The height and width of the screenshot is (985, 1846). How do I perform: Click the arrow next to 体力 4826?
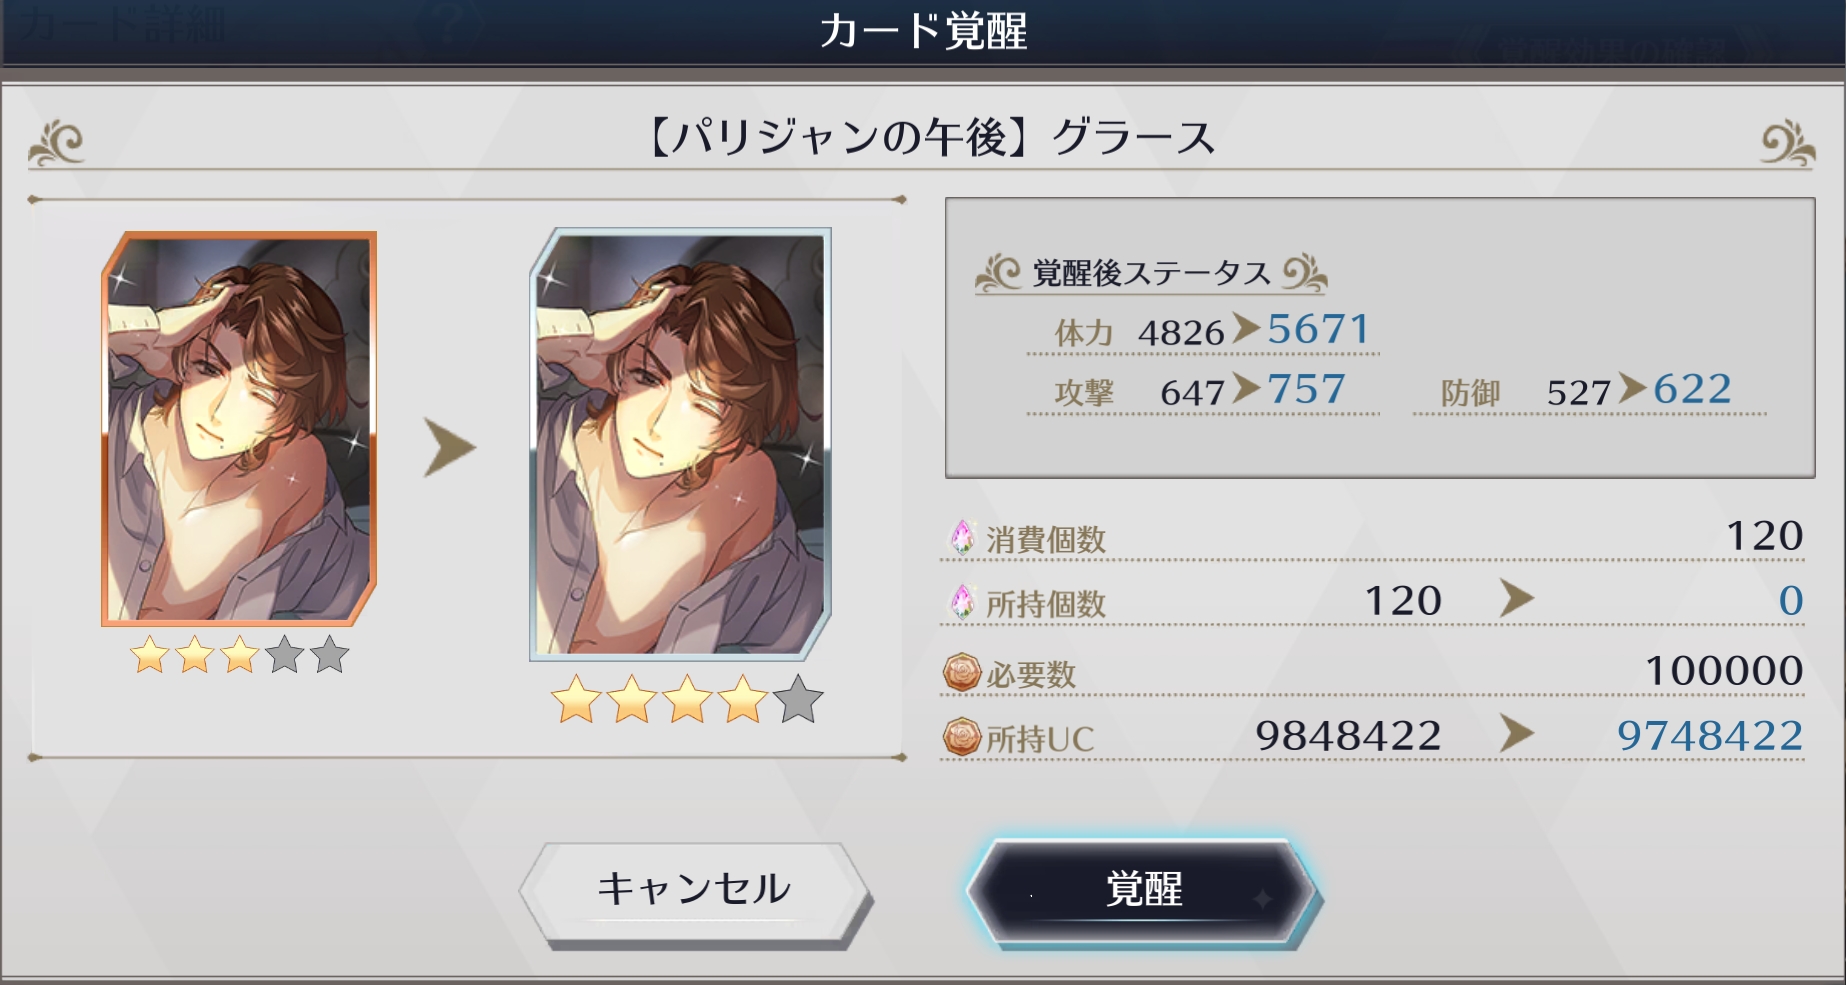point(1246,327)
